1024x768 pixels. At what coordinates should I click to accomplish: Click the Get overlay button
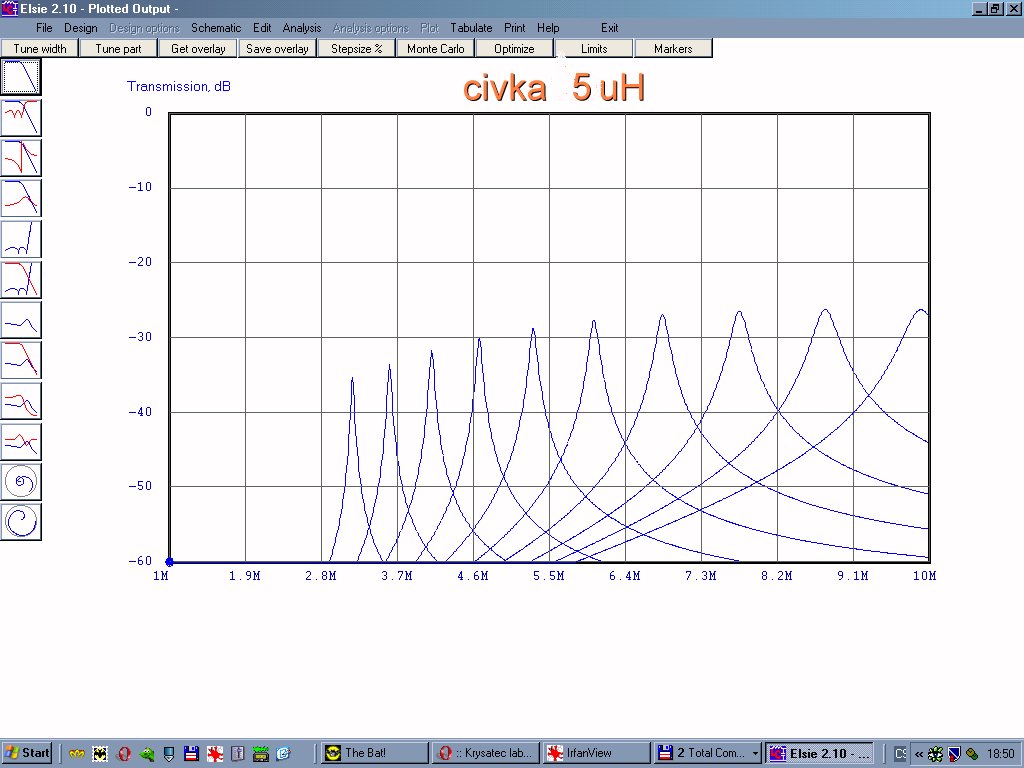tap(198, 48)
